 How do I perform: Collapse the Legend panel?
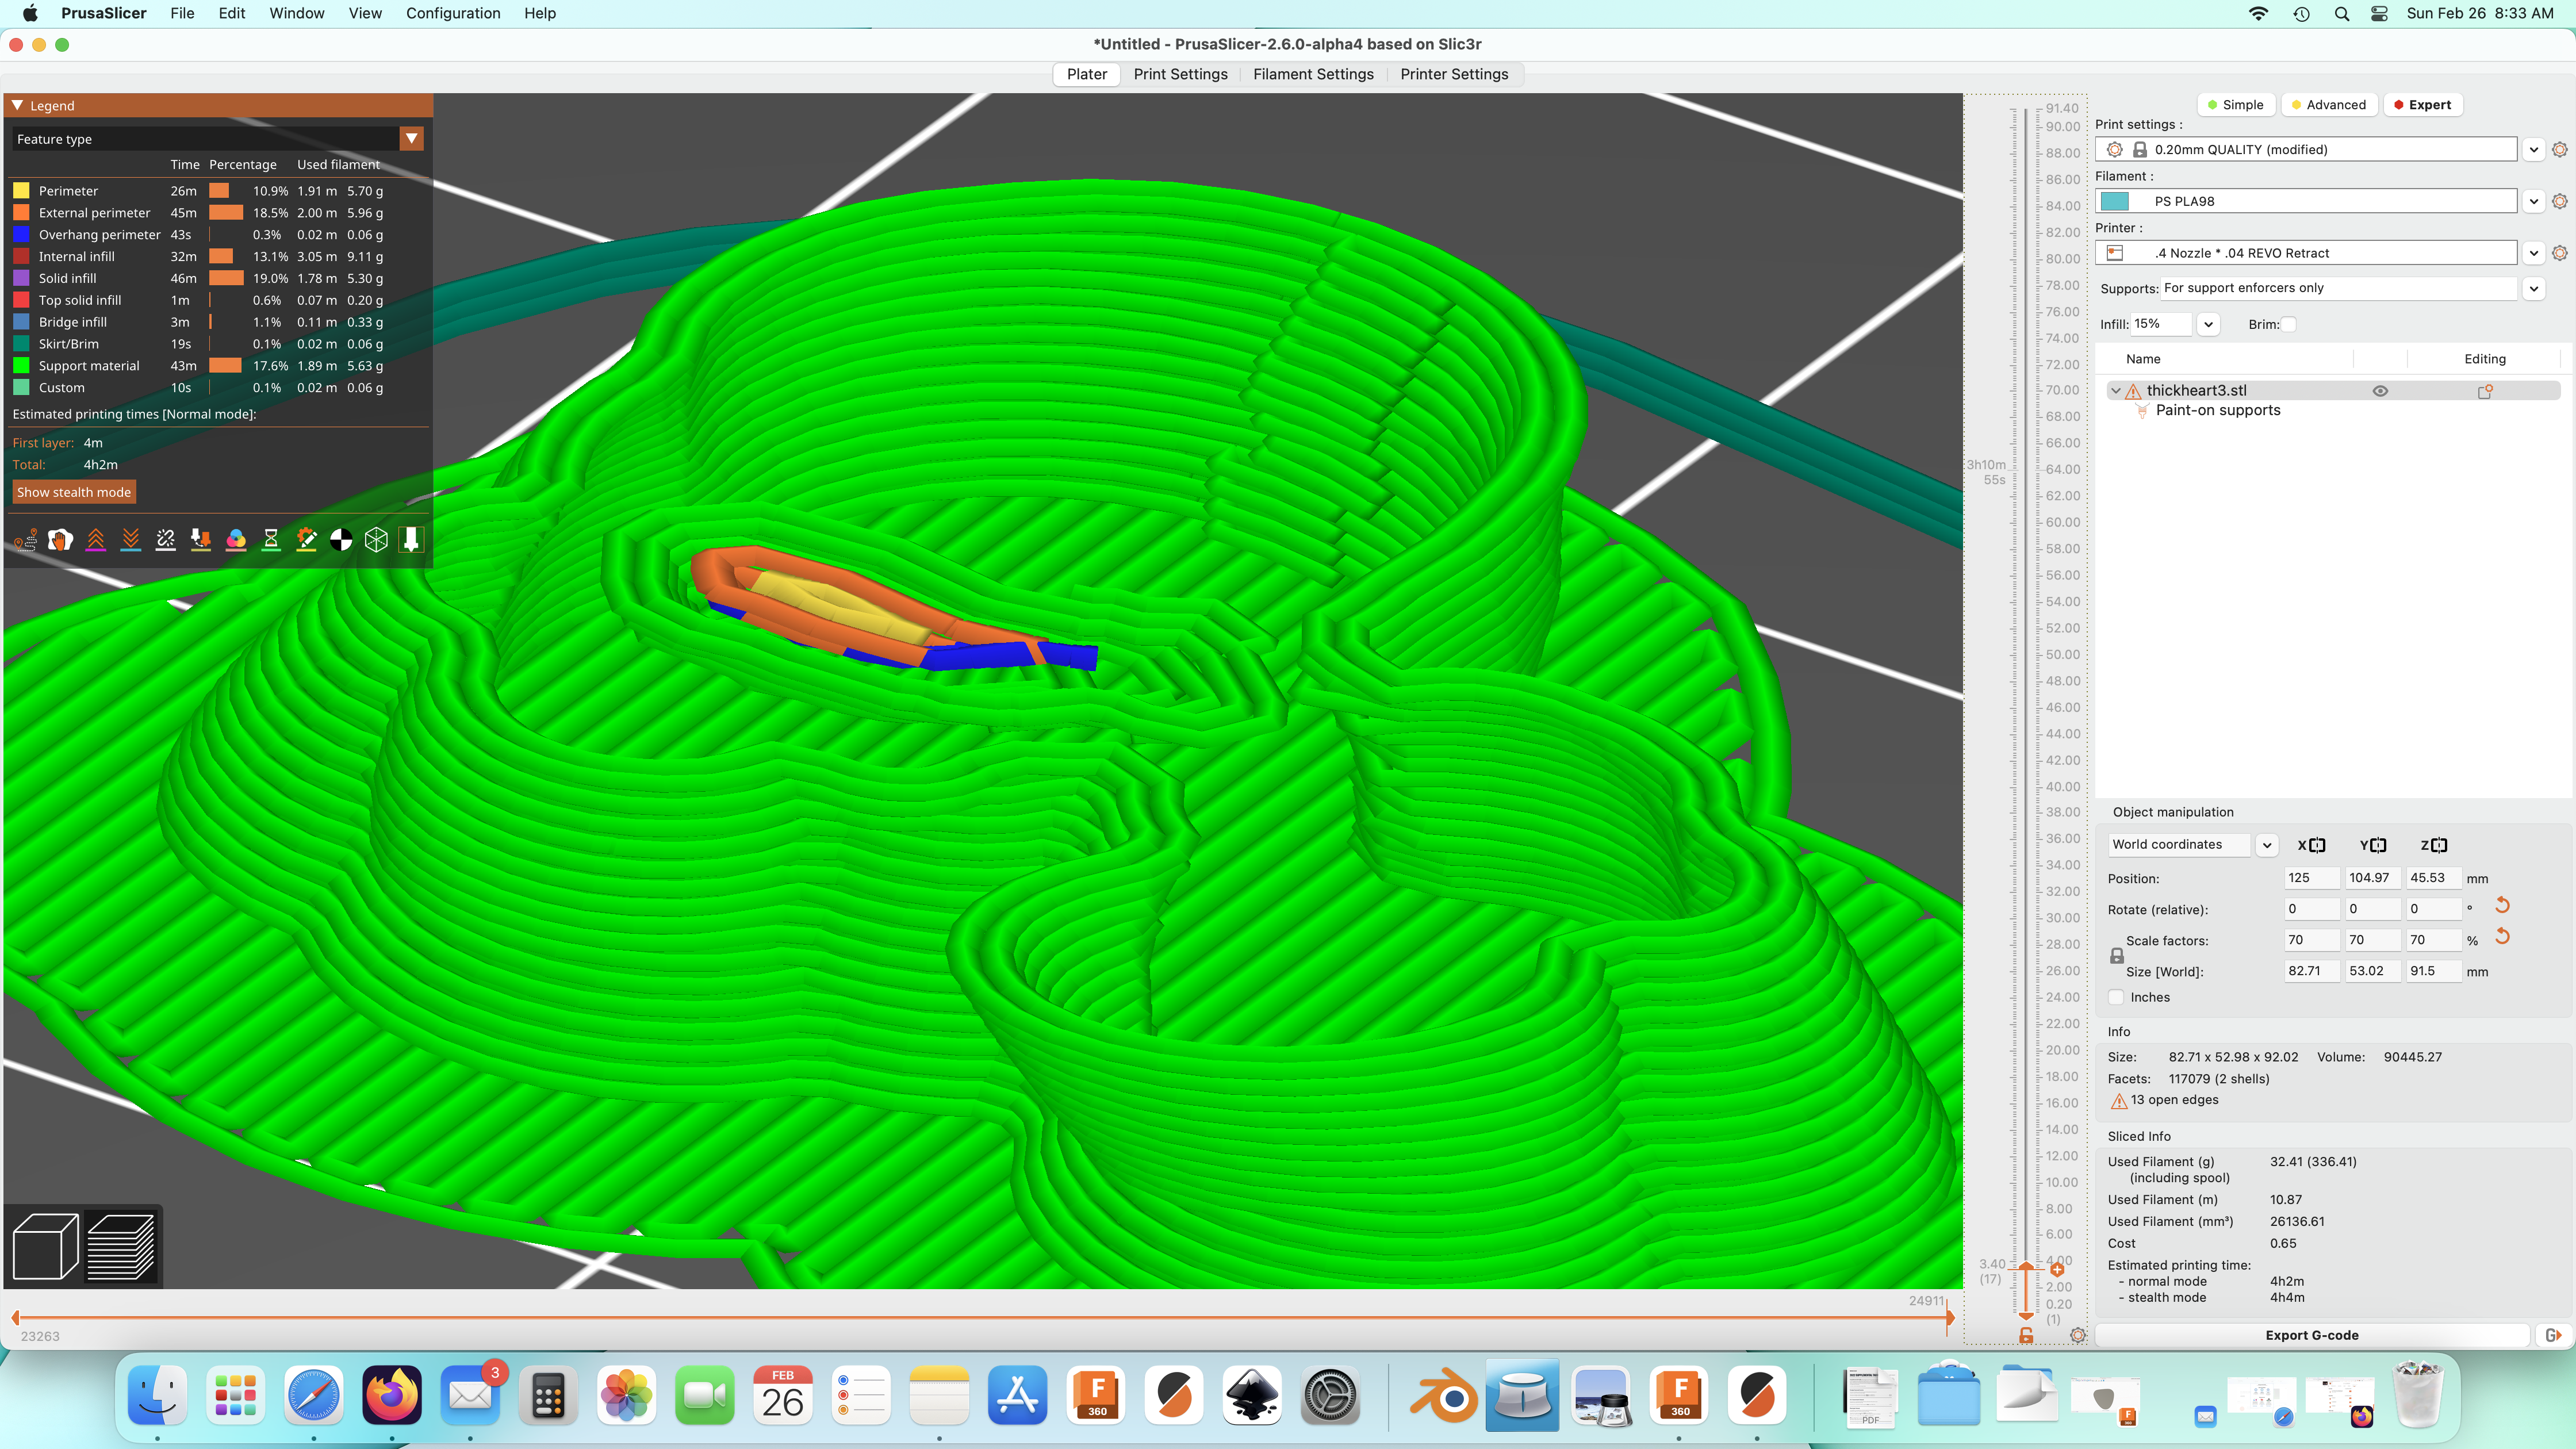tap(17, 105)
